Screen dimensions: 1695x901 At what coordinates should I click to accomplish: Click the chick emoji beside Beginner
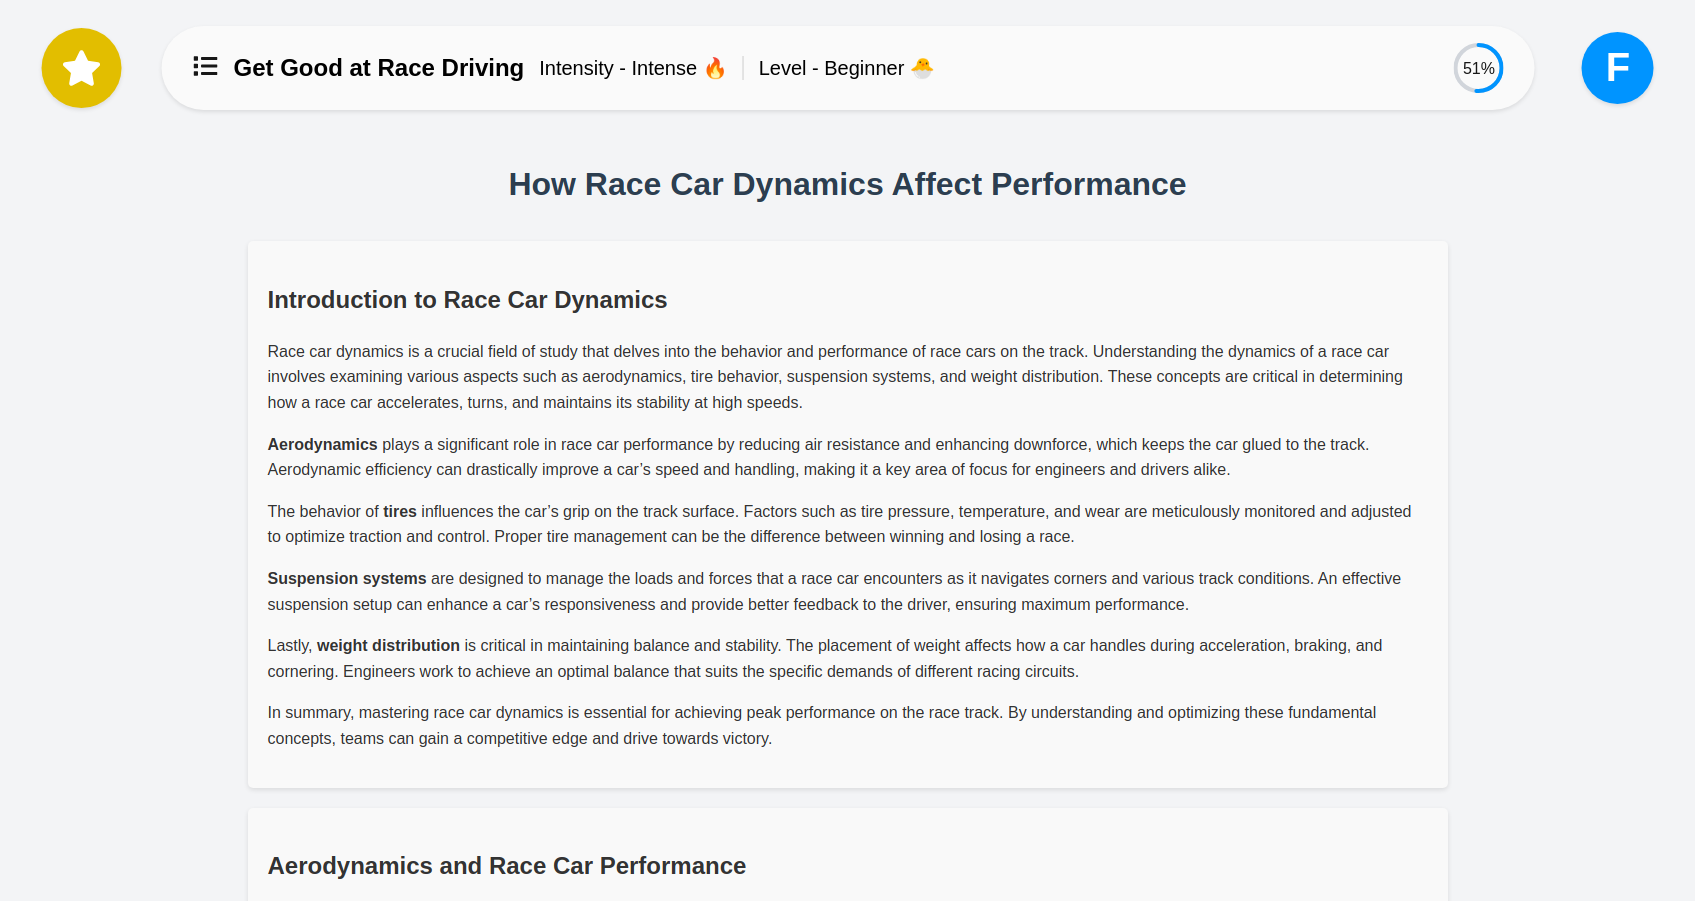tap(922, 68)
